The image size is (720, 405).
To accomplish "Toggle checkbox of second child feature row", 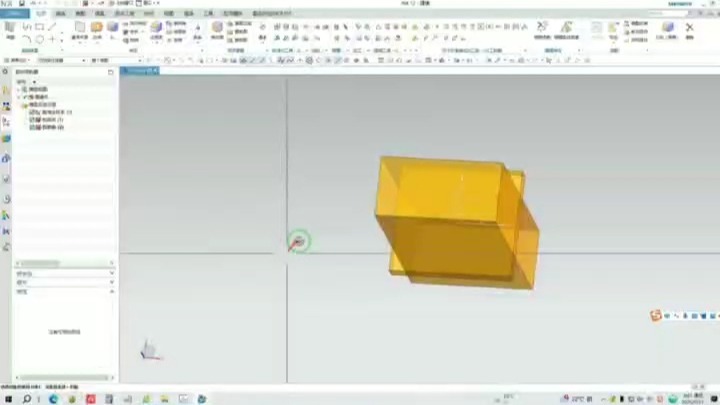I will pyautogui.click(x=32, y=119).
